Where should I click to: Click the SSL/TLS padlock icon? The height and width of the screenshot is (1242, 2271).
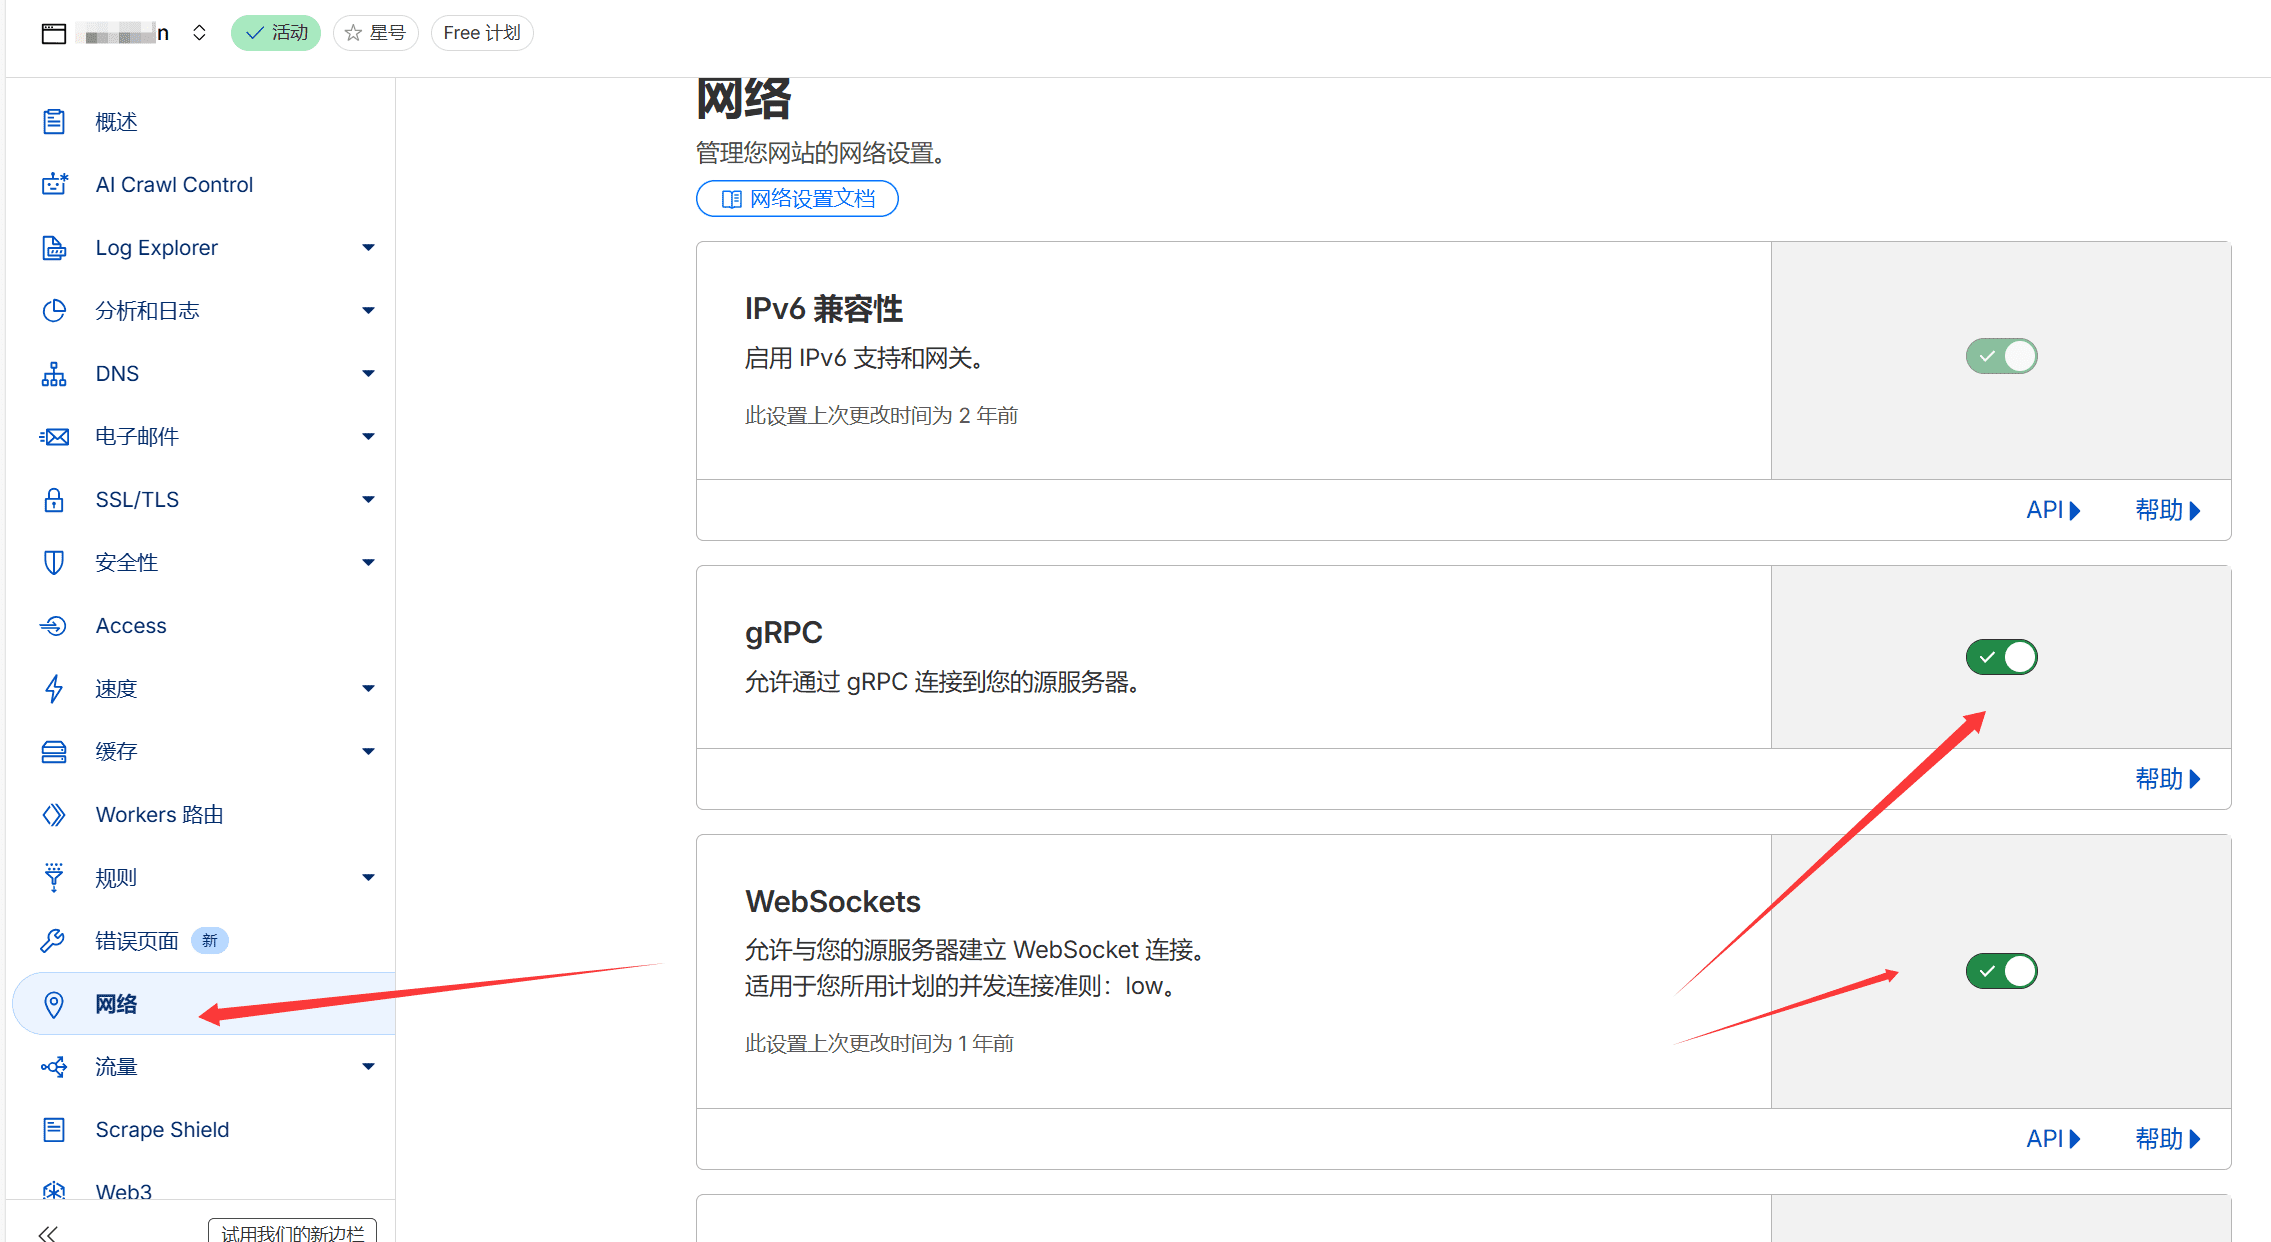54,500
